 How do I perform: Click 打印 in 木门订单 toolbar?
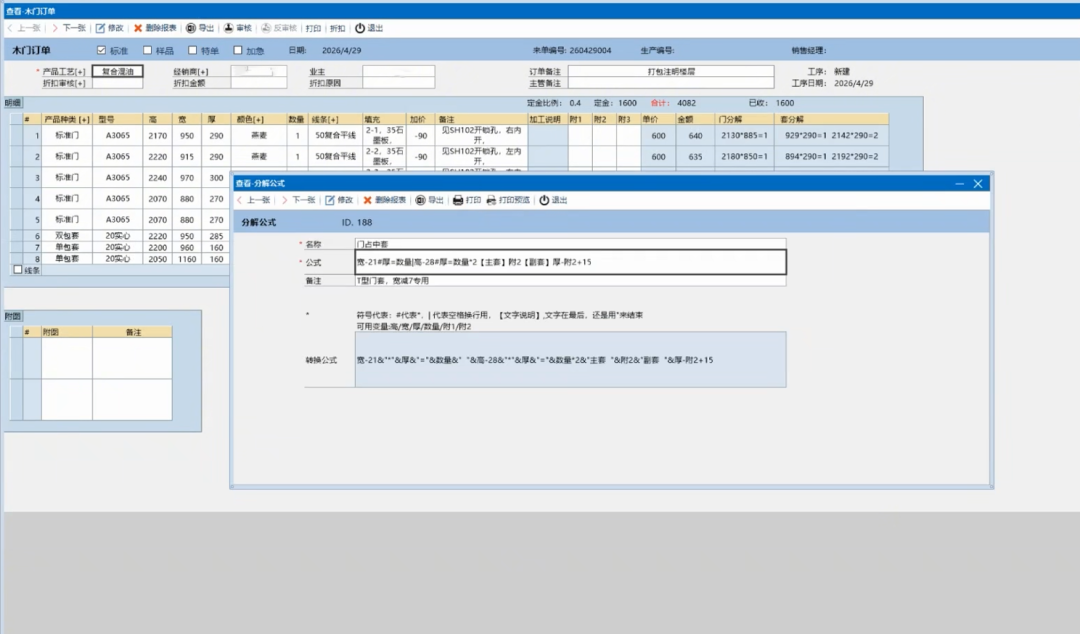(x=313, y=28)
